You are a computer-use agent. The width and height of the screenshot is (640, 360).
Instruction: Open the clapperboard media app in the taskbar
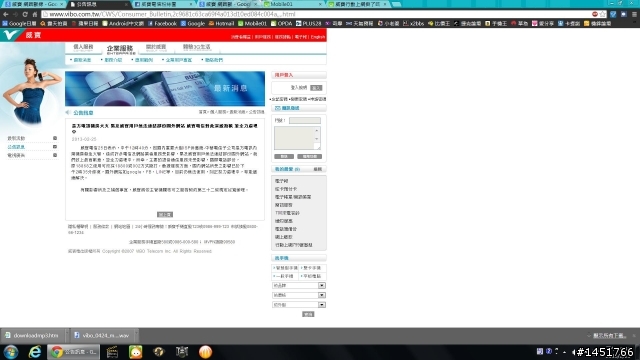(112, 352)
